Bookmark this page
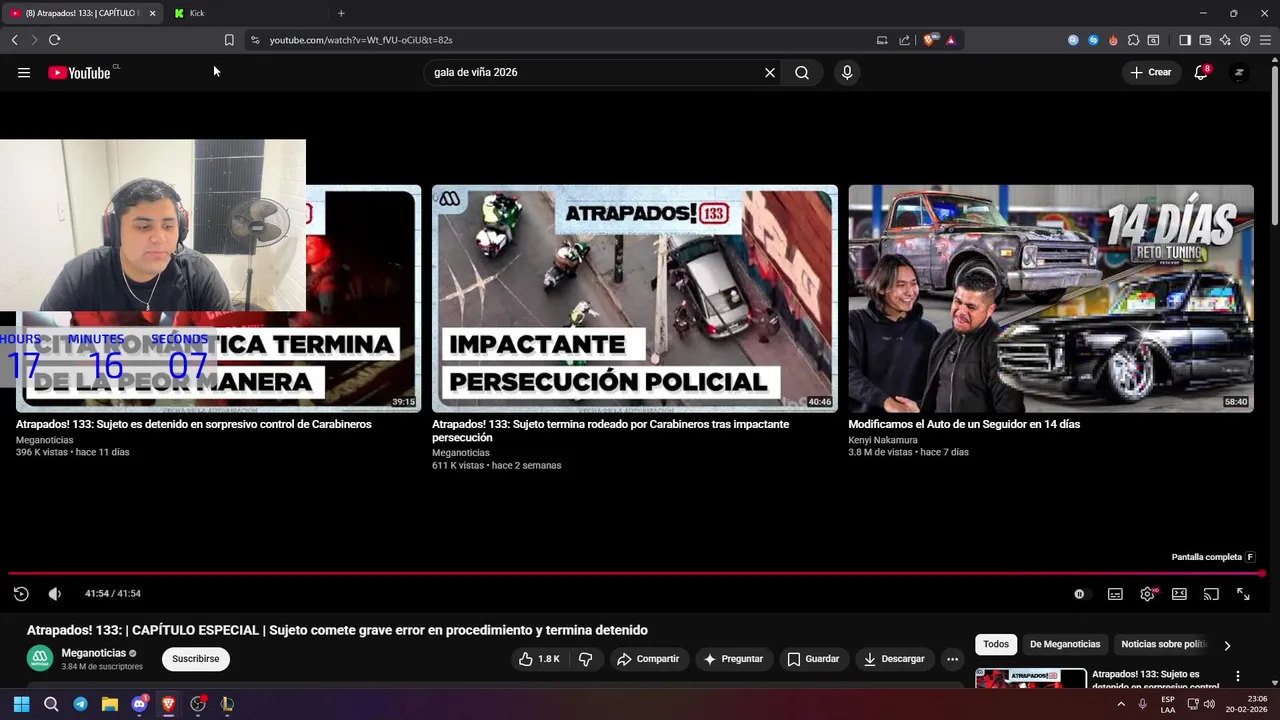Viewport: 1280px width, 720px height. coord(229,40)
